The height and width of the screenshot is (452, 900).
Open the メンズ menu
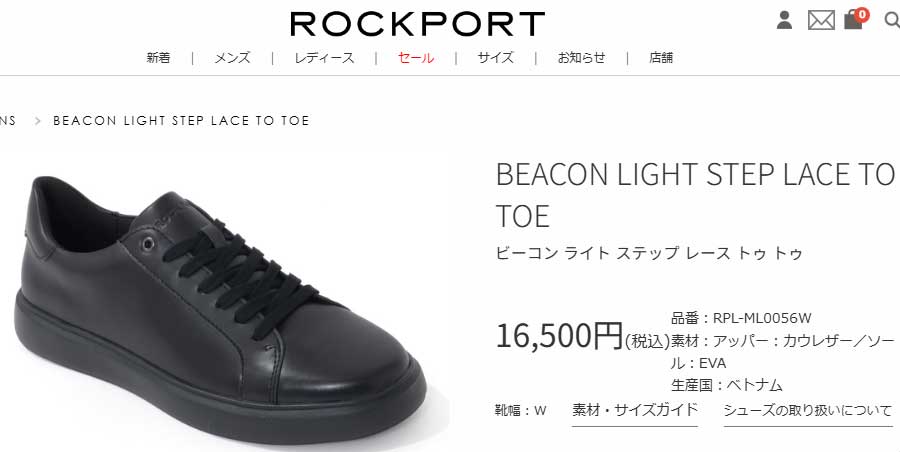point(232,58)
